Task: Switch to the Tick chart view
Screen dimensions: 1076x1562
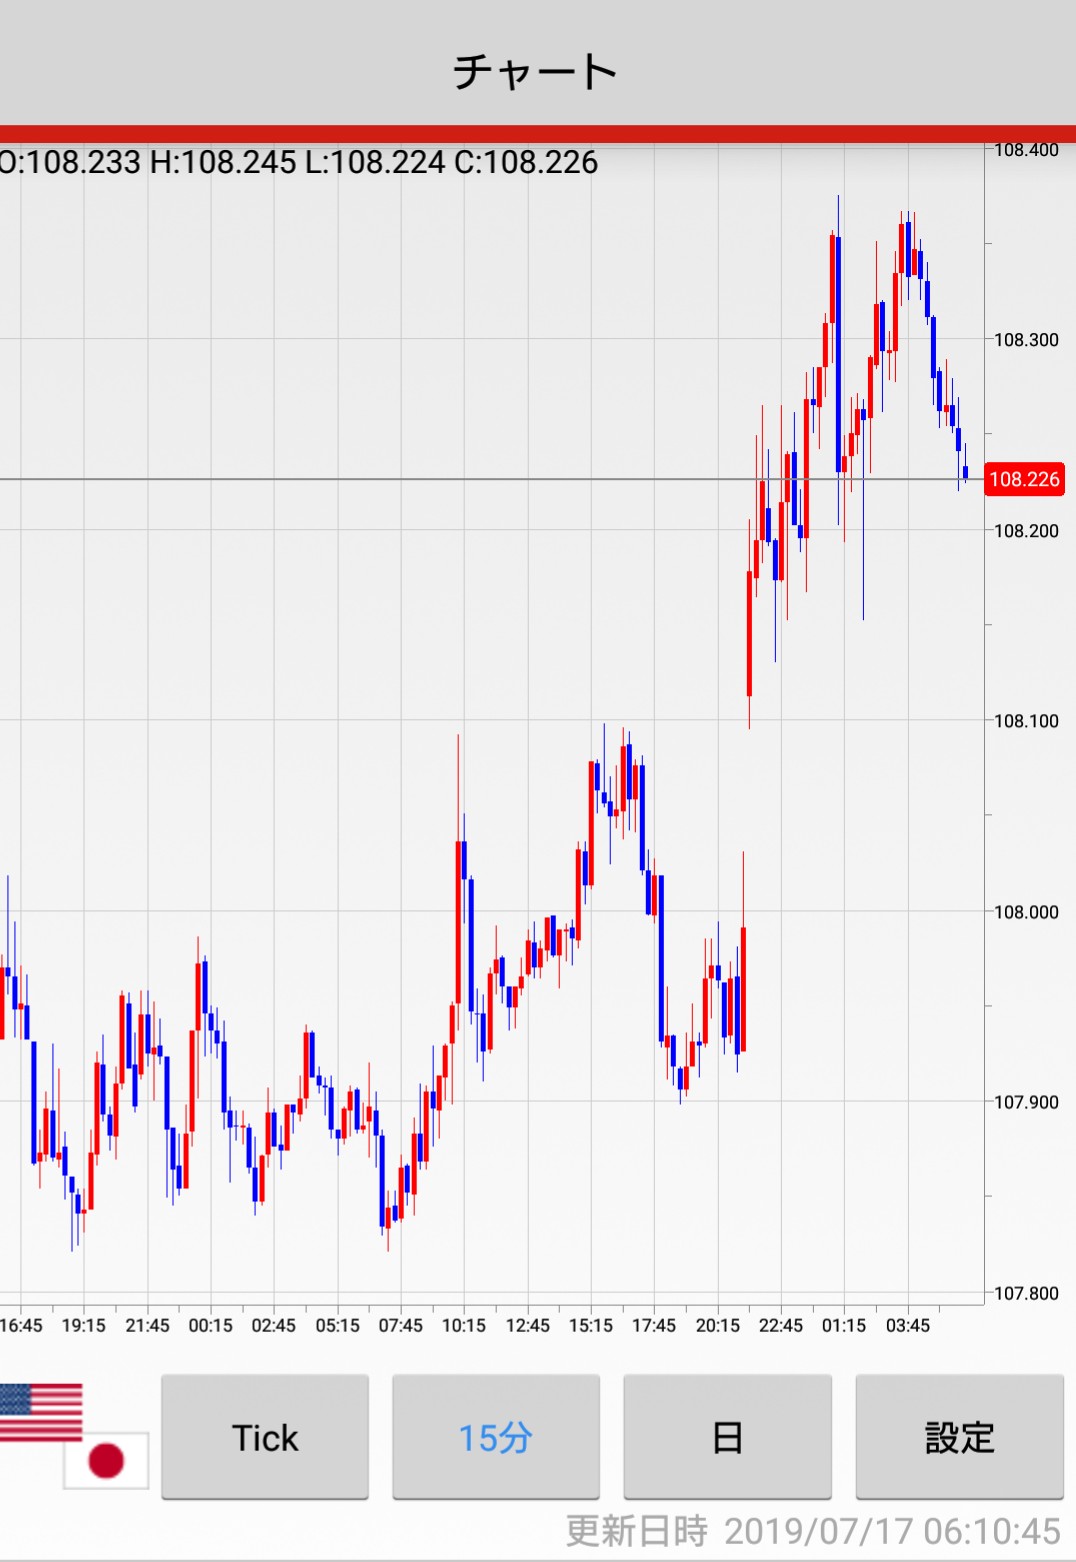Action: 265,1437
